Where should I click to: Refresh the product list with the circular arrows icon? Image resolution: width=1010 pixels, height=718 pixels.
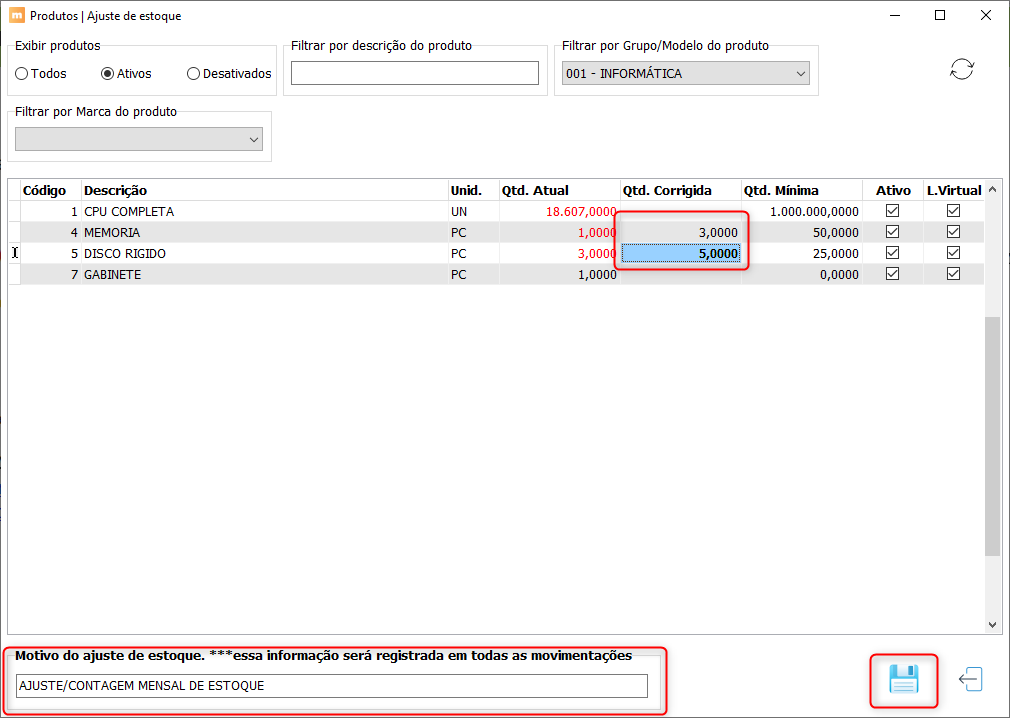pos(962,70)
